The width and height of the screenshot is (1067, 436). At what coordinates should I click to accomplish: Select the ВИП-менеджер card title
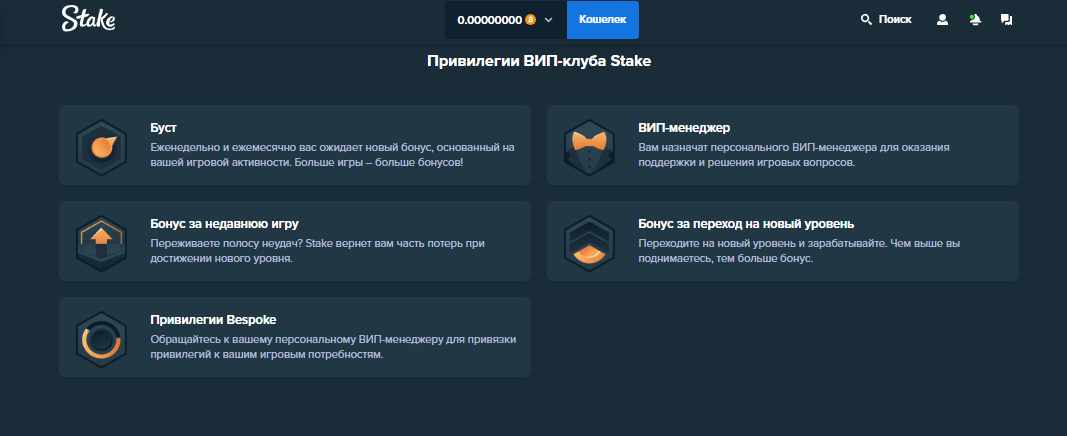(x=684, y=128)
